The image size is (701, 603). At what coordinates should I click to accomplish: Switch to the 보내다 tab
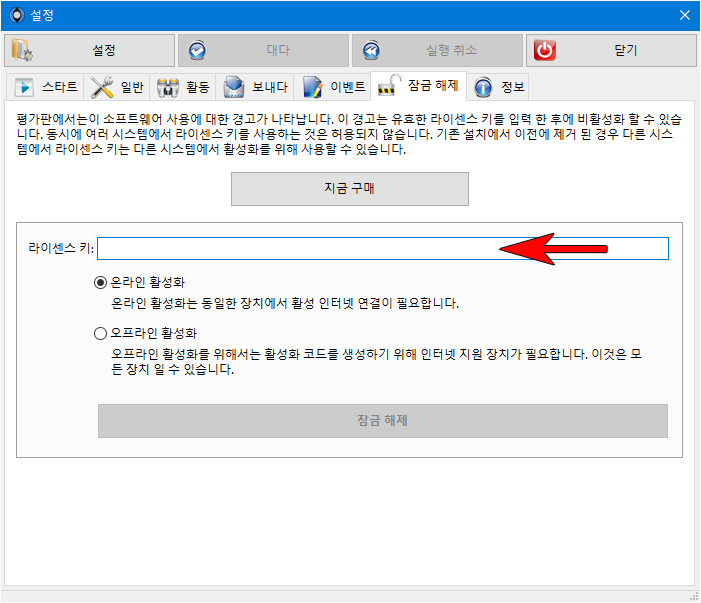click(255, 87)
